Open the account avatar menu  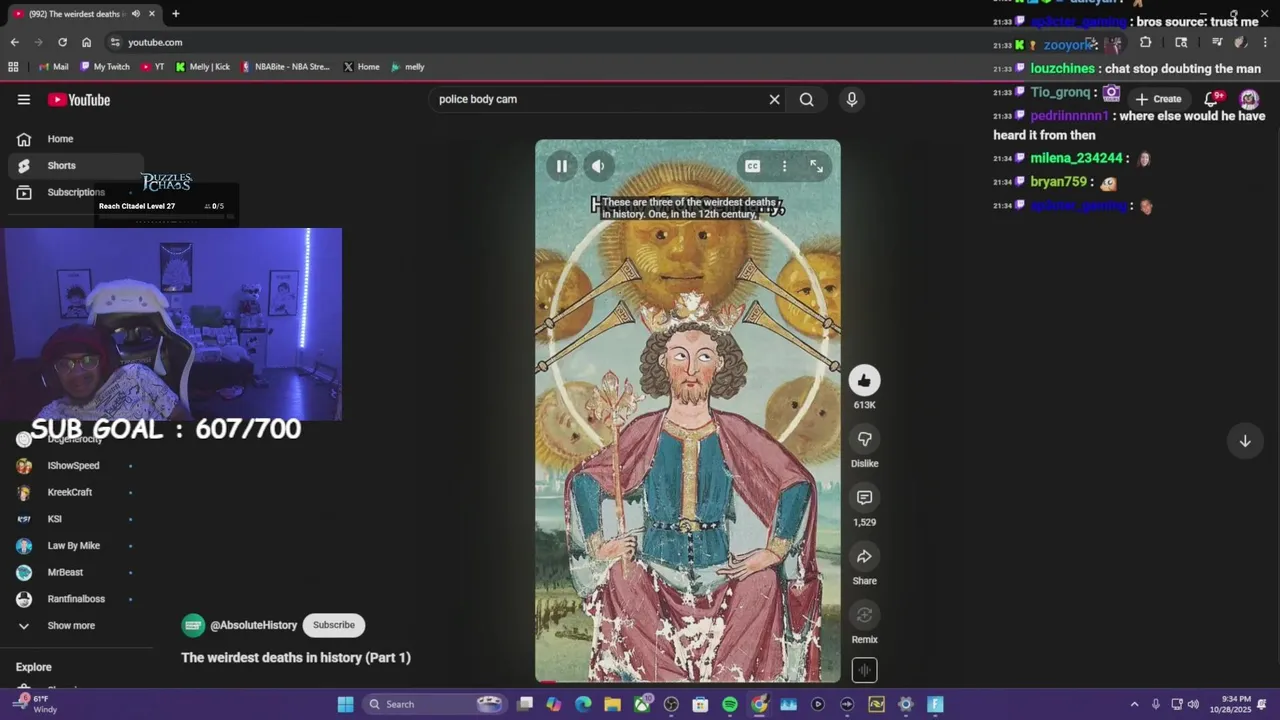(1249, 99)
